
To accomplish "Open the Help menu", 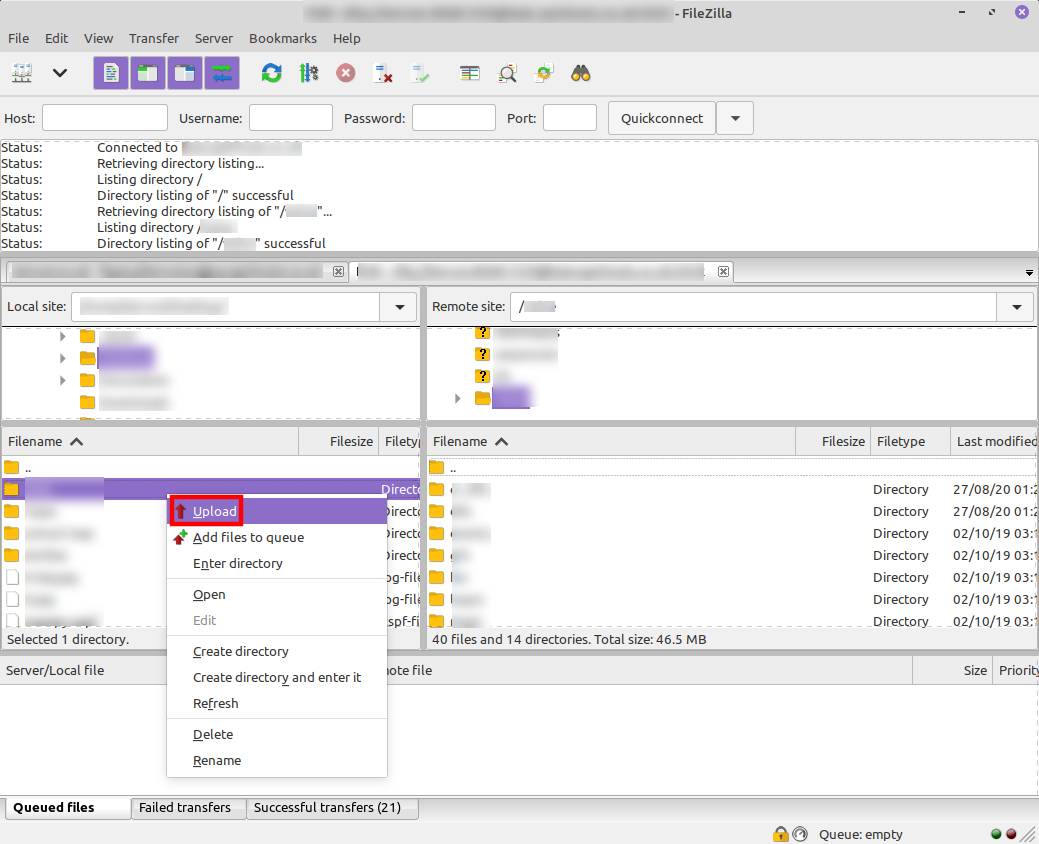I will click(x=347, y=38).
